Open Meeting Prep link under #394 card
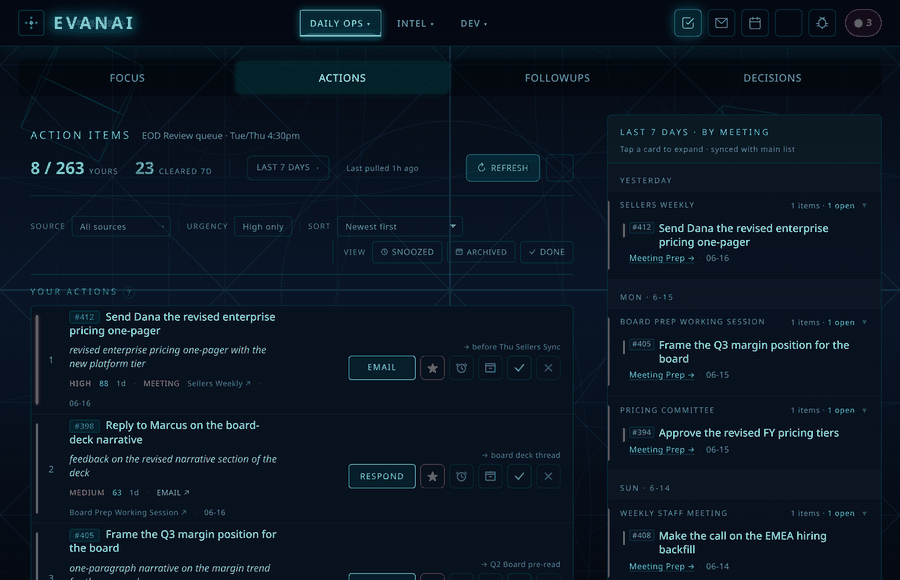900x580 pixels. (x=661, y=450)
